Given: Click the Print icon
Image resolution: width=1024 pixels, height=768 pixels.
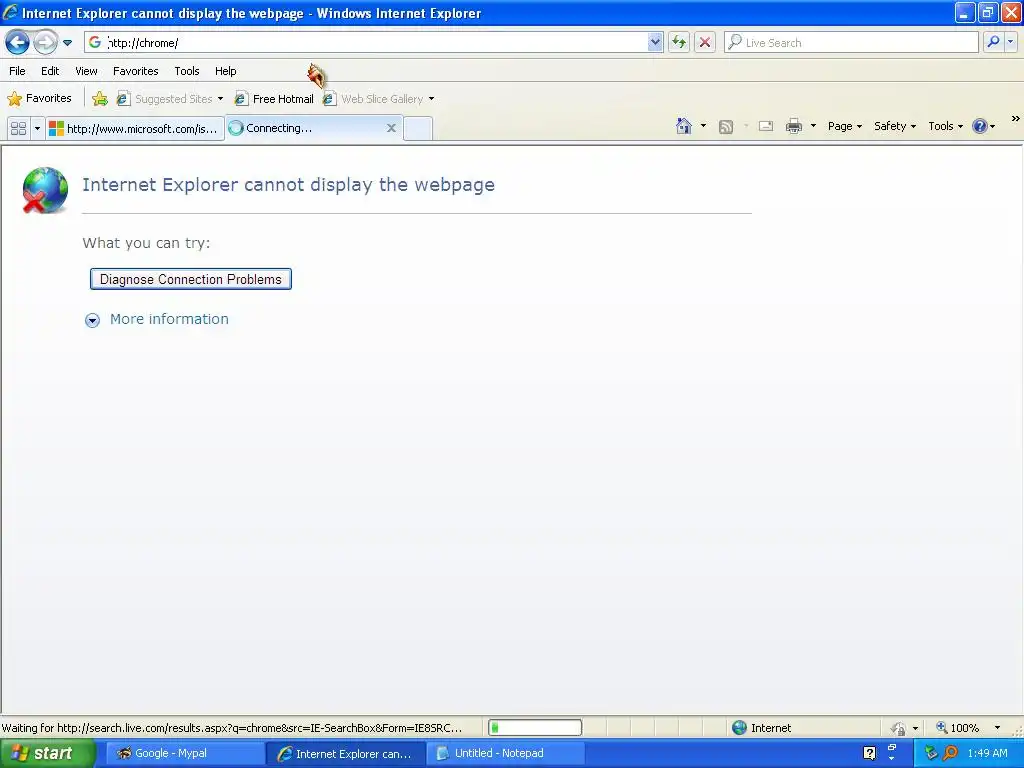Looking at the screenshot, I should click(x=793, y=126).
